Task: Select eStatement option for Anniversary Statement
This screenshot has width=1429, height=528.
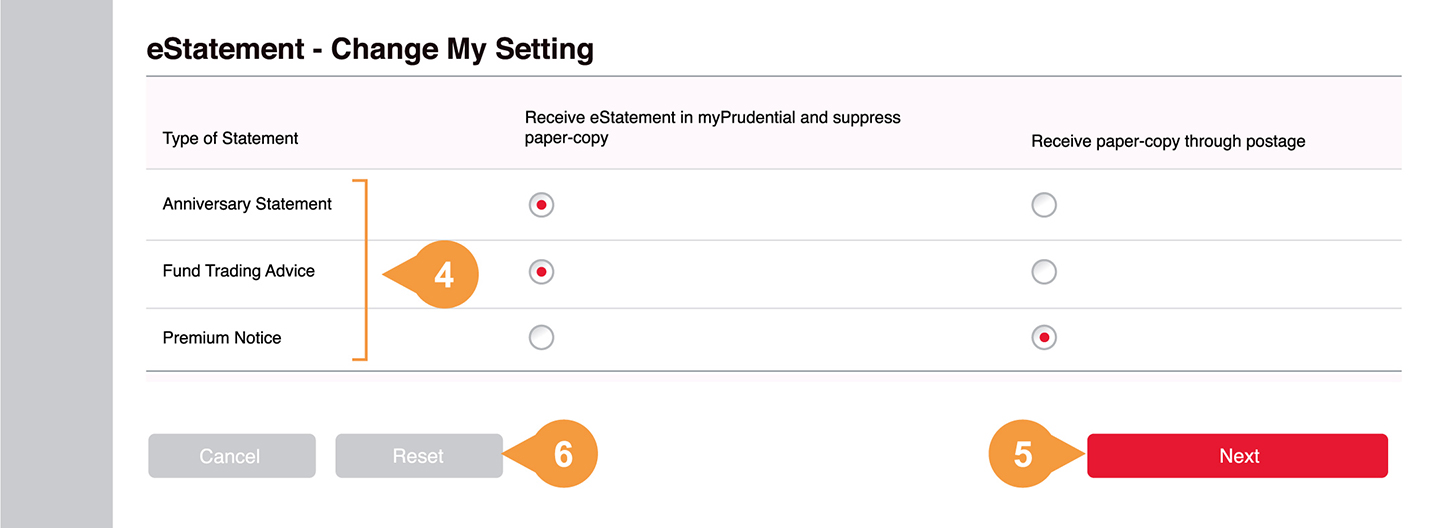Action: (541, 205)
